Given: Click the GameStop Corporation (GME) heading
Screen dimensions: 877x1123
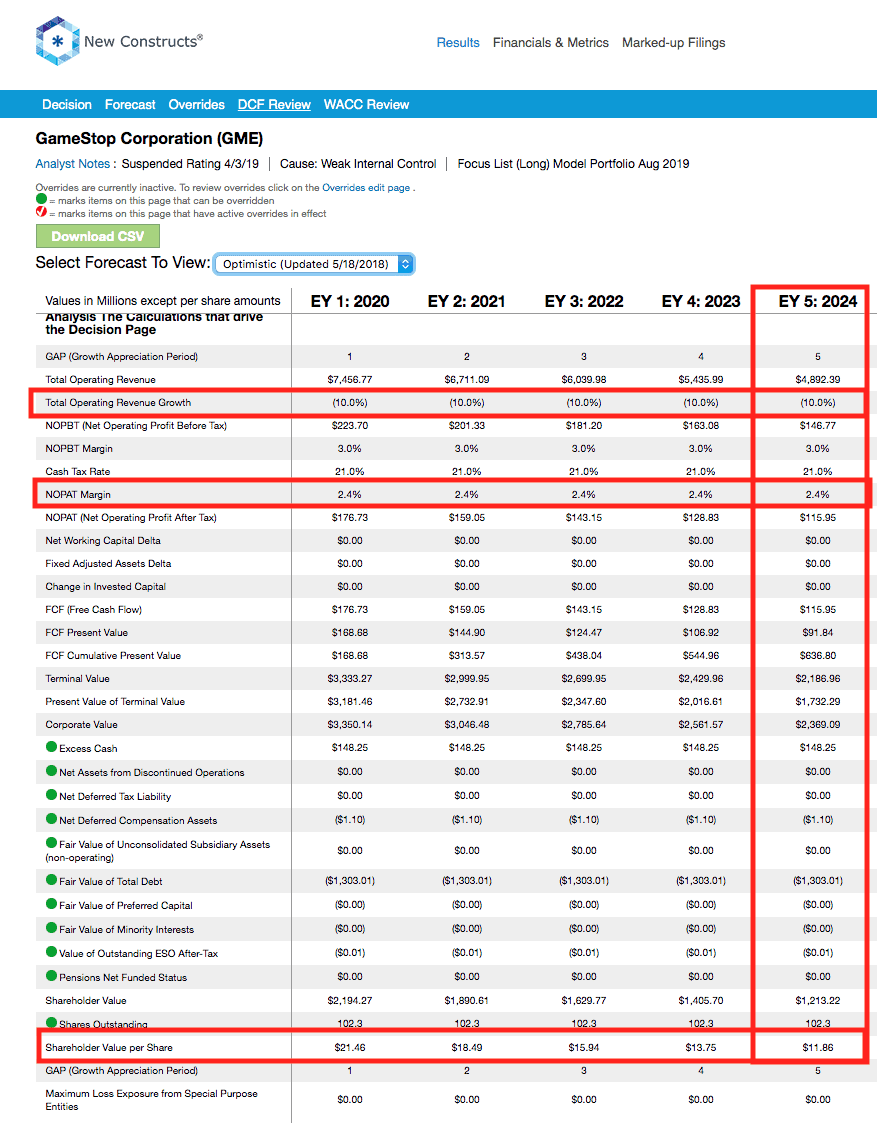Looking at the screenshot, I should [149, 138].
